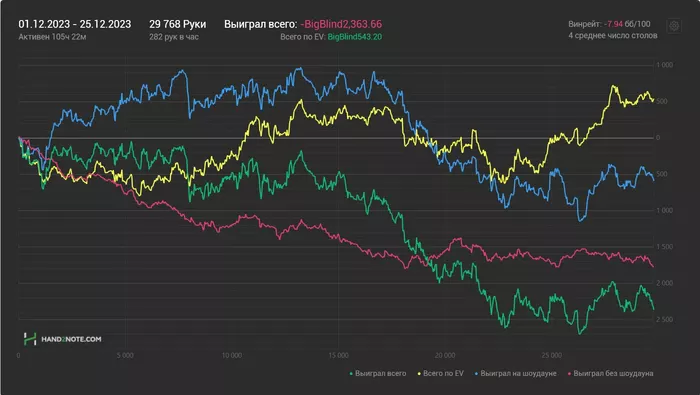Click yellow dot beside Всего по EV legend

(419, 374)
